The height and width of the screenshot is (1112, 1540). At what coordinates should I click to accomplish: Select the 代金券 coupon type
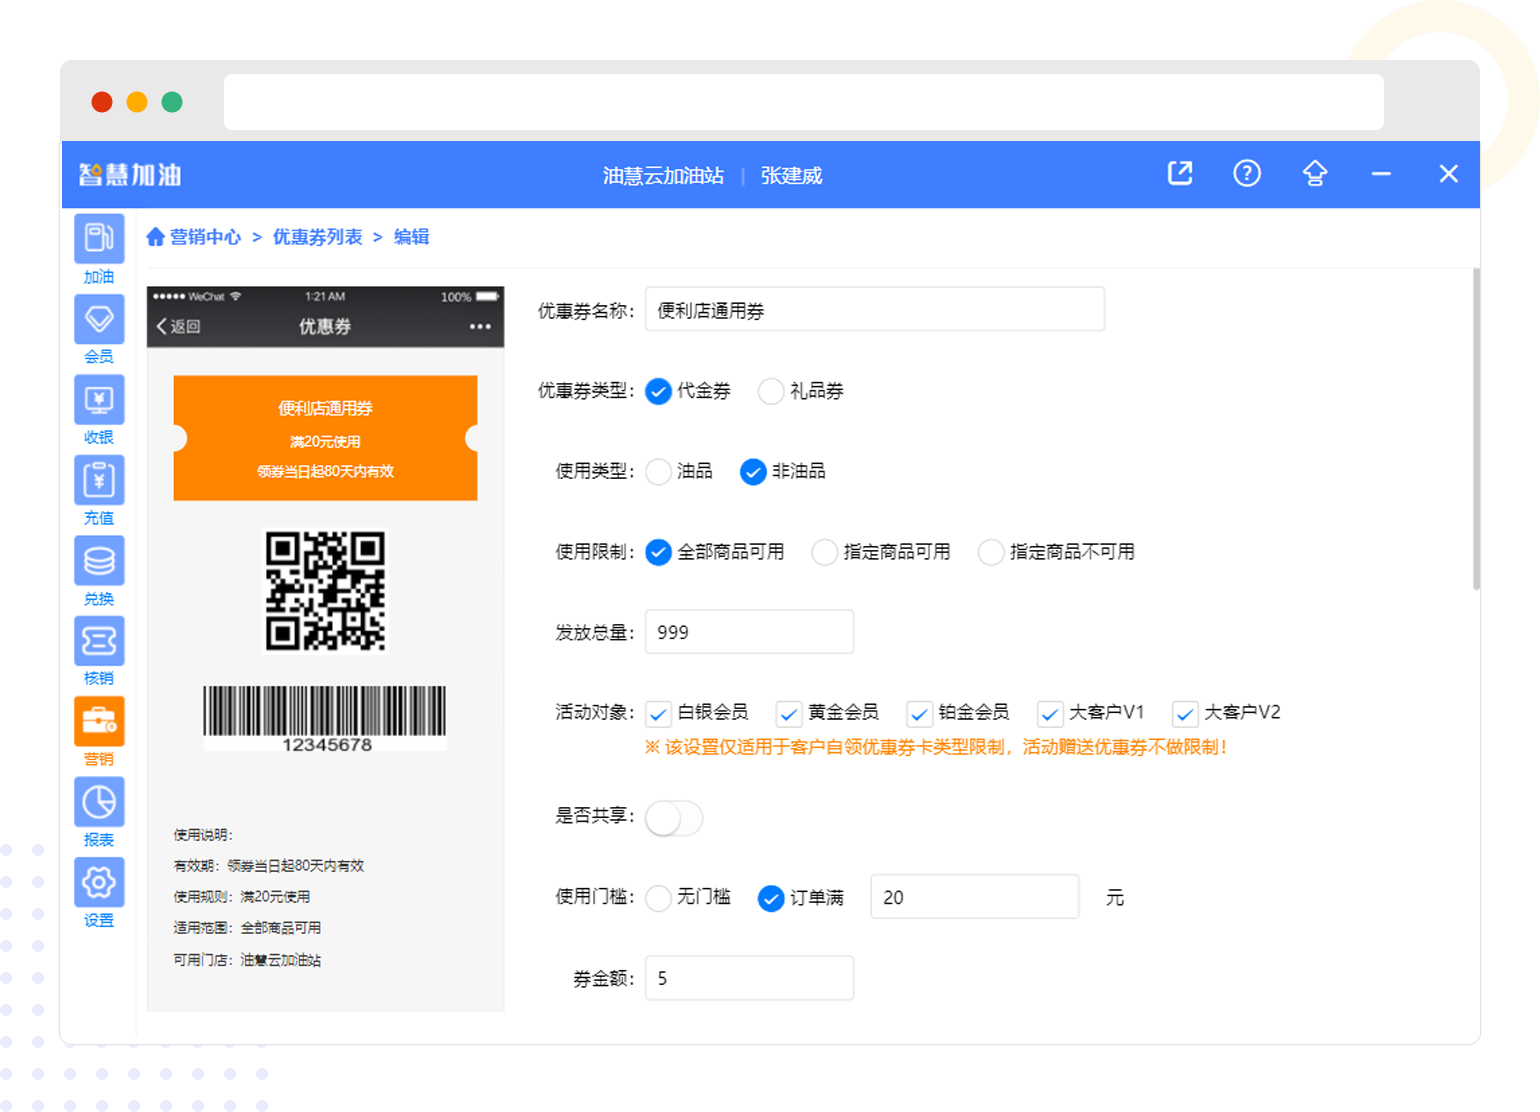pyautogui.click(x=658, y=391)
